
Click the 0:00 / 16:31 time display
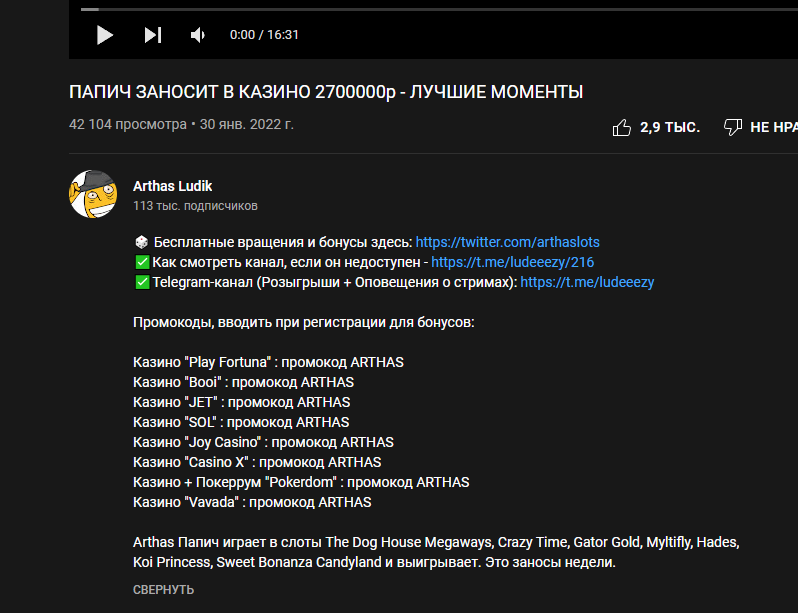click(264, 35)
